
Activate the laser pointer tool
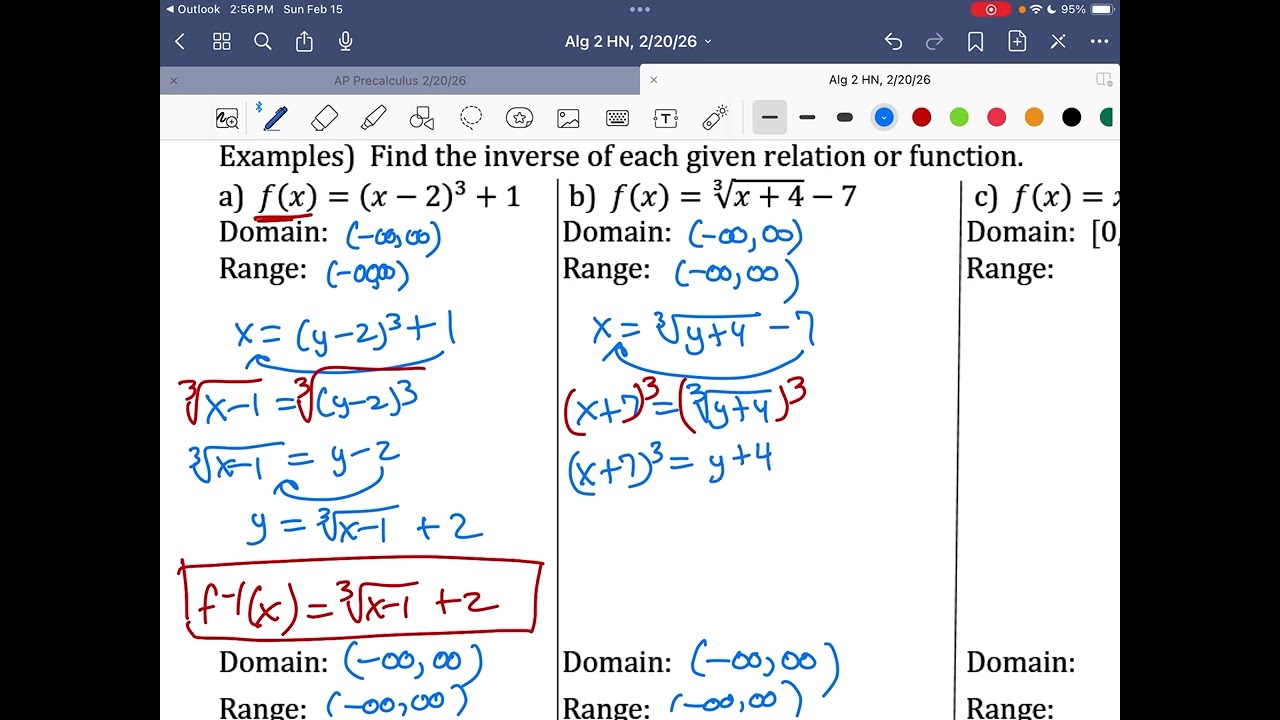(714, 118)
